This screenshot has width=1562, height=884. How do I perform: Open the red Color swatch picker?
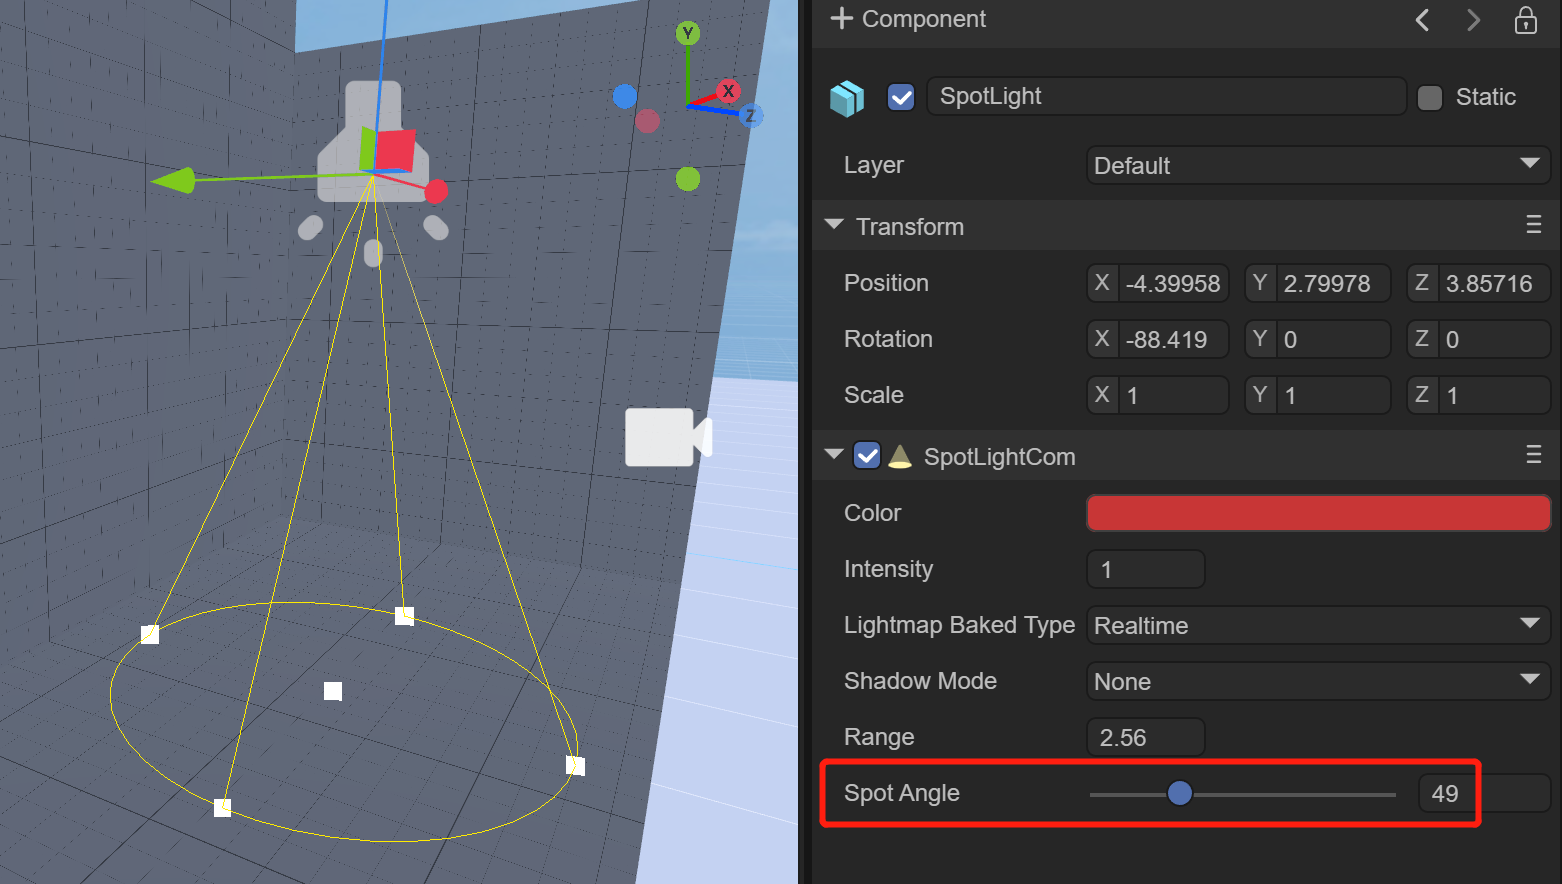pyautogui.click(x=1317, y=513)
